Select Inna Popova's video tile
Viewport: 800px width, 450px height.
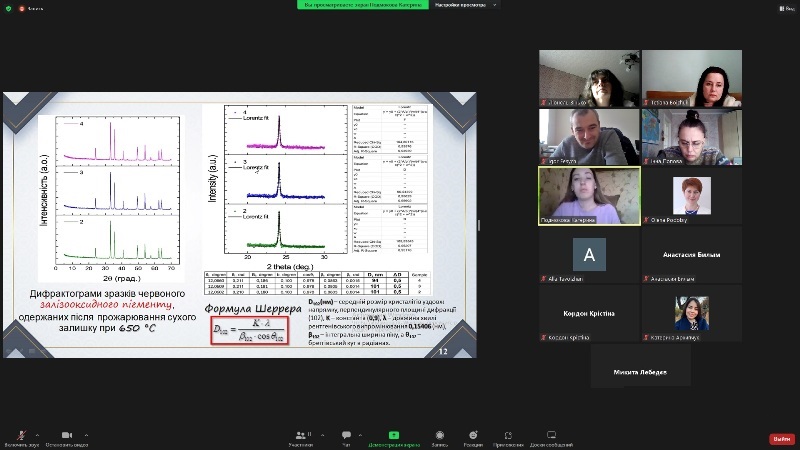tap(692, 137)
